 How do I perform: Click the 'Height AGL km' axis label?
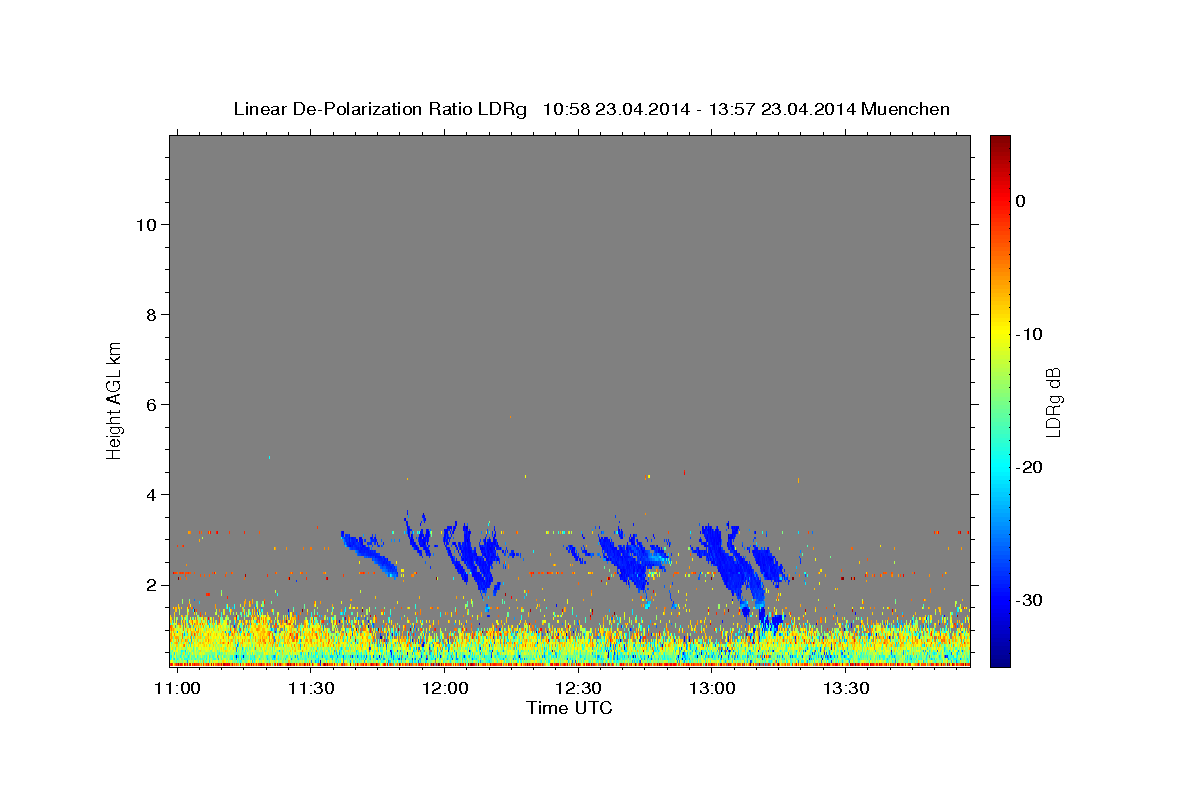click(114, 400)
